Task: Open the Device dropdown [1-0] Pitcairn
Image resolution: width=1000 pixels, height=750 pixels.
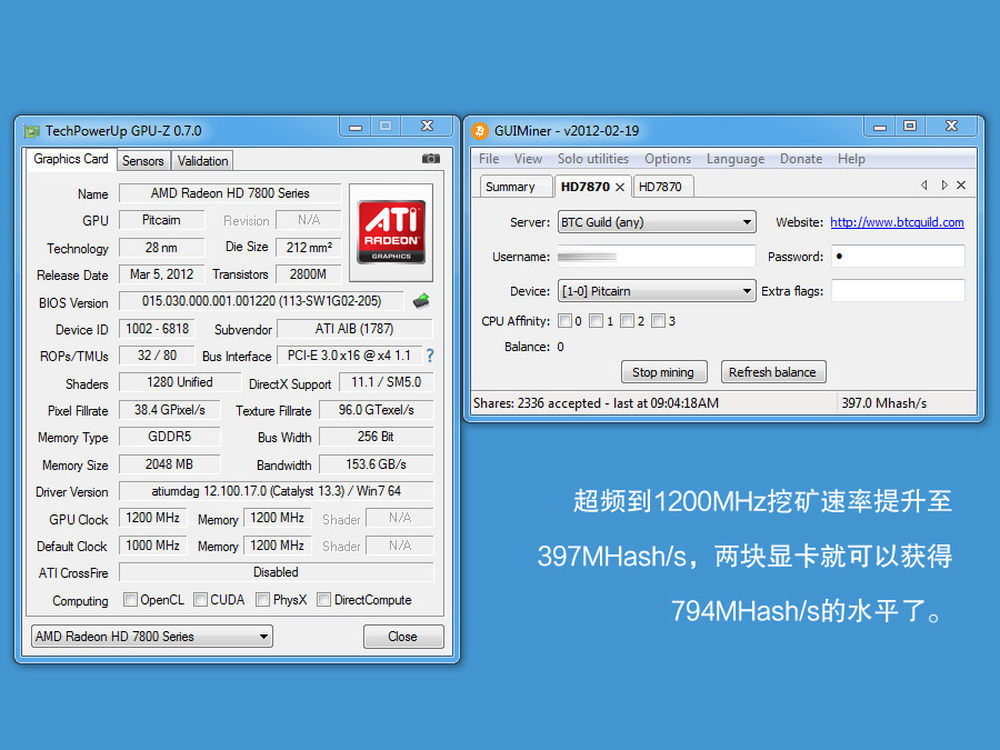Action: tap(657, 291)
